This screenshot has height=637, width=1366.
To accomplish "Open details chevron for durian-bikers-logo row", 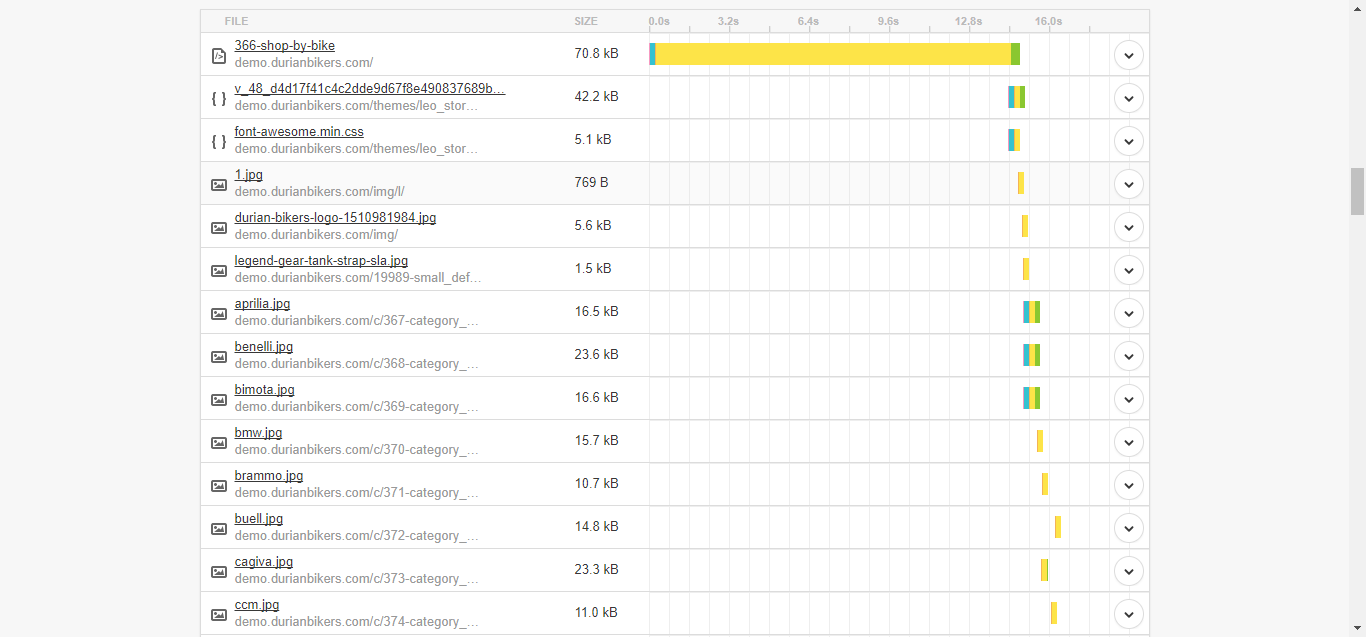I will point(1128,227).
